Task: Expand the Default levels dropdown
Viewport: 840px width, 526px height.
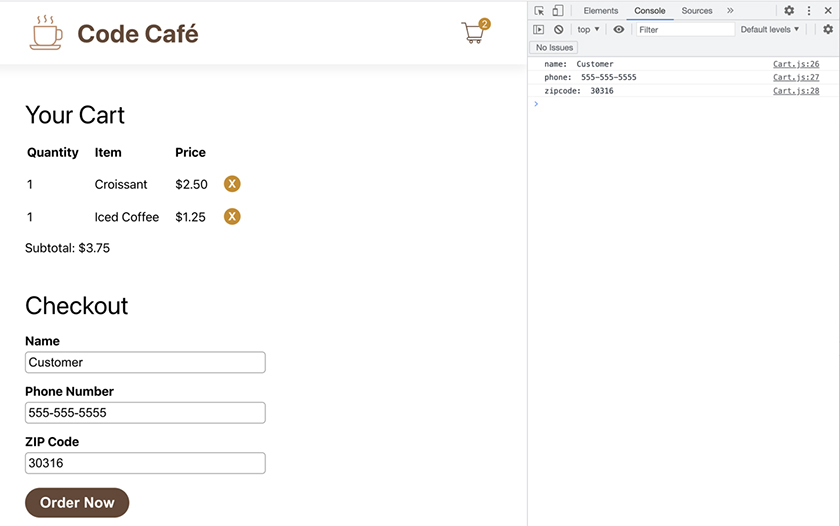Action: (x=769, y=30)
